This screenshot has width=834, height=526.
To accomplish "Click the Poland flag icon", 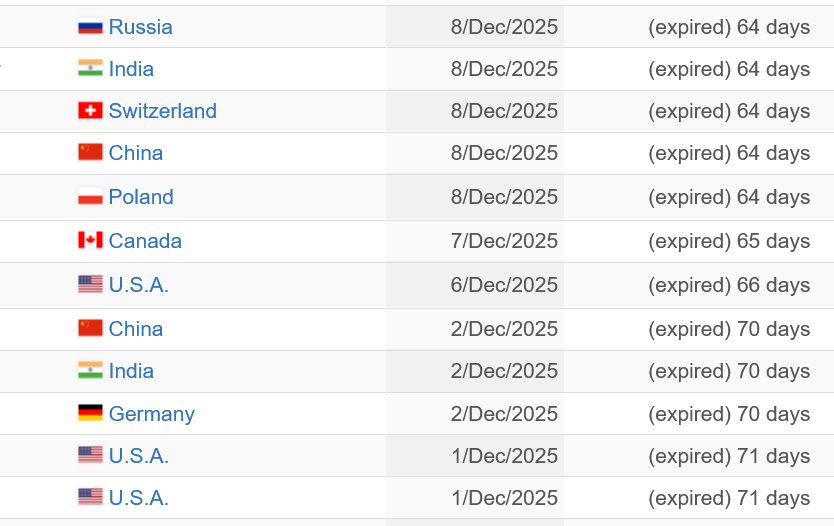I will click(90, 197).
